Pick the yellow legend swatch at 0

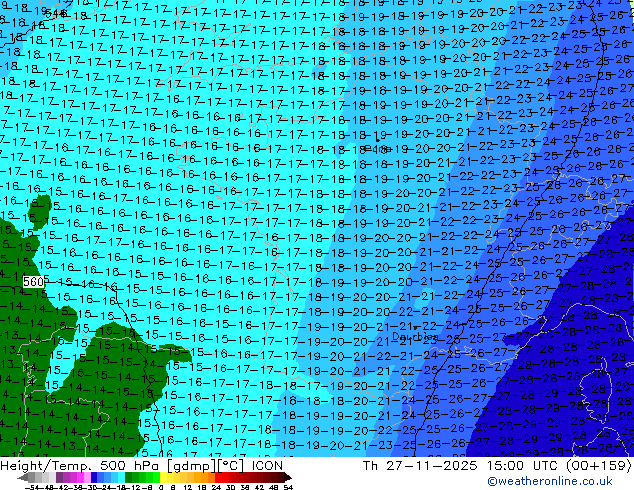(x=164, y=477)
